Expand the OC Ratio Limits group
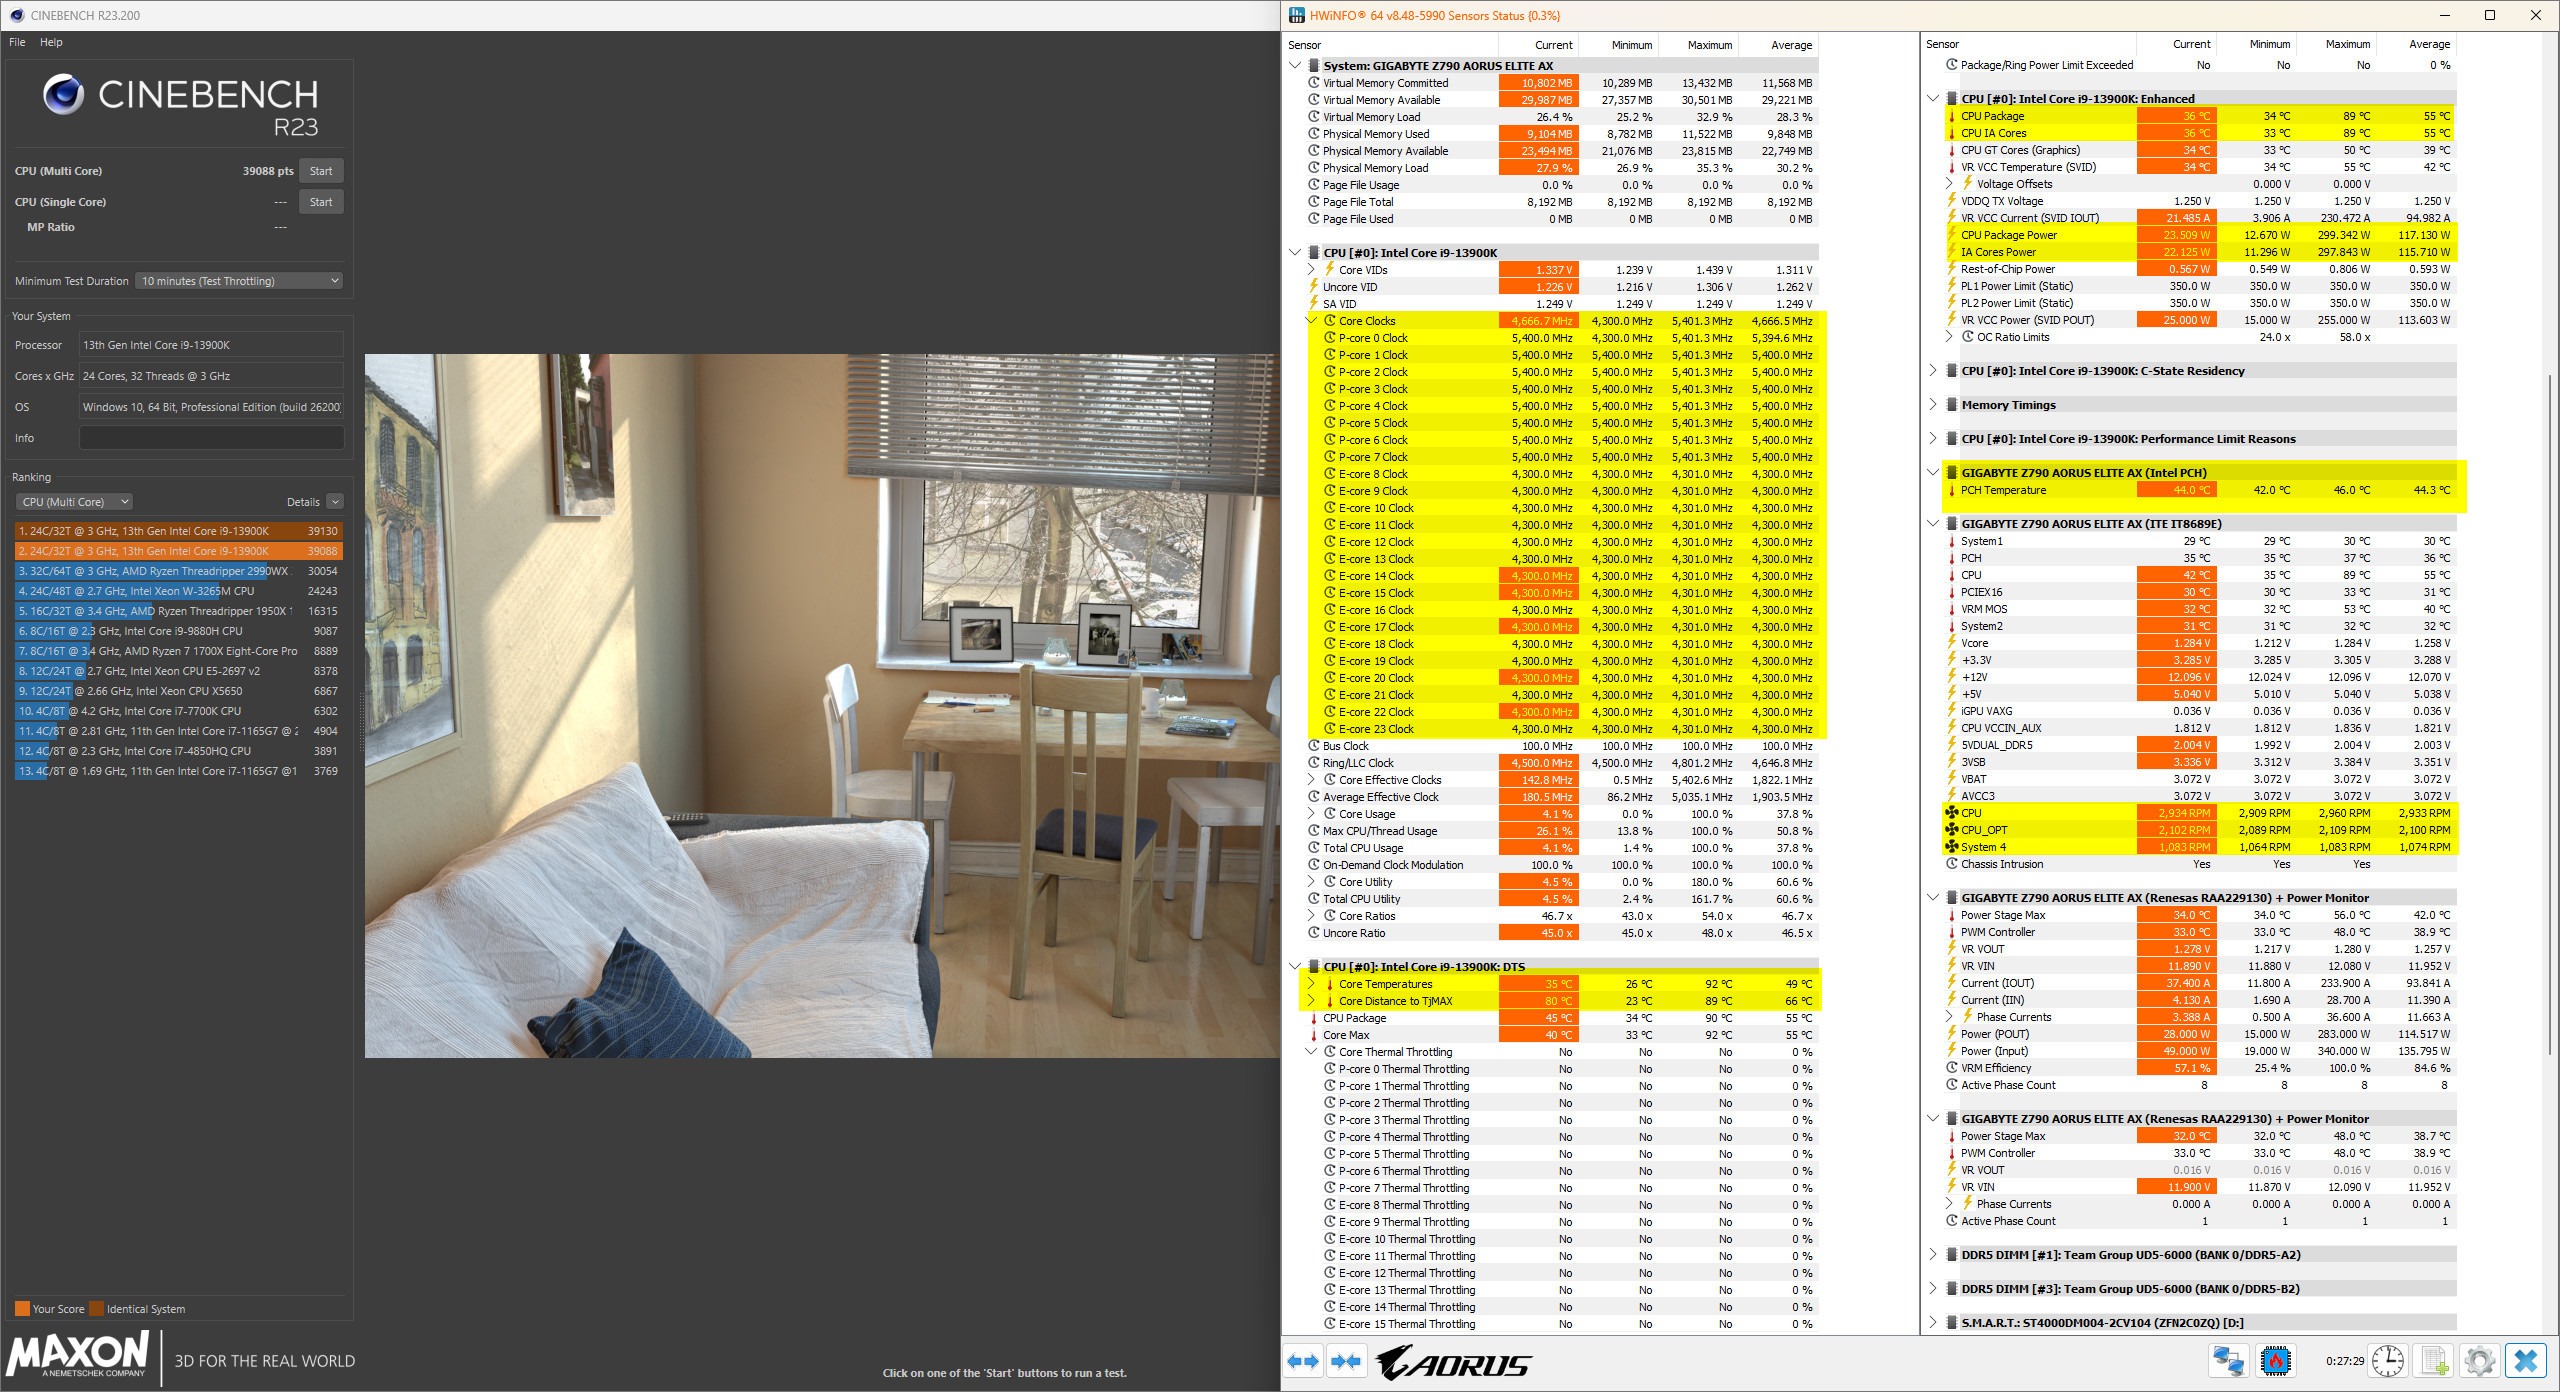 click(1949, 337)
